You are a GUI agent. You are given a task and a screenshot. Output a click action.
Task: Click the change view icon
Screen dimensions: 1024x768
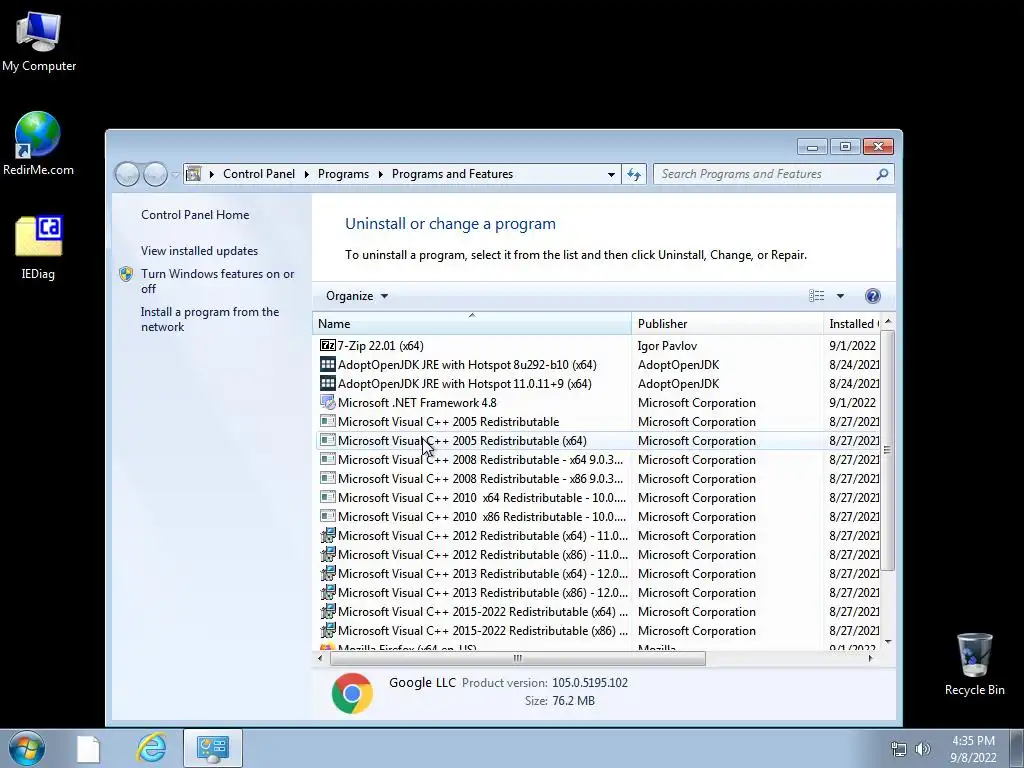coord(816,296)
